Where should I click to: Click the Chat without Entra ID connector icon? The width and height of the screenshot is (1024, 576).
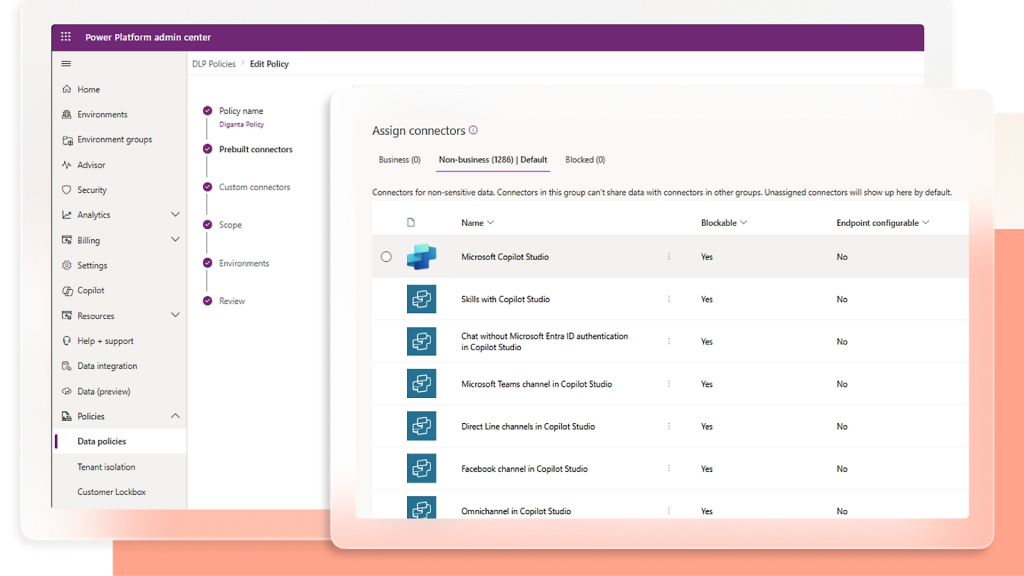coord(421,342)
